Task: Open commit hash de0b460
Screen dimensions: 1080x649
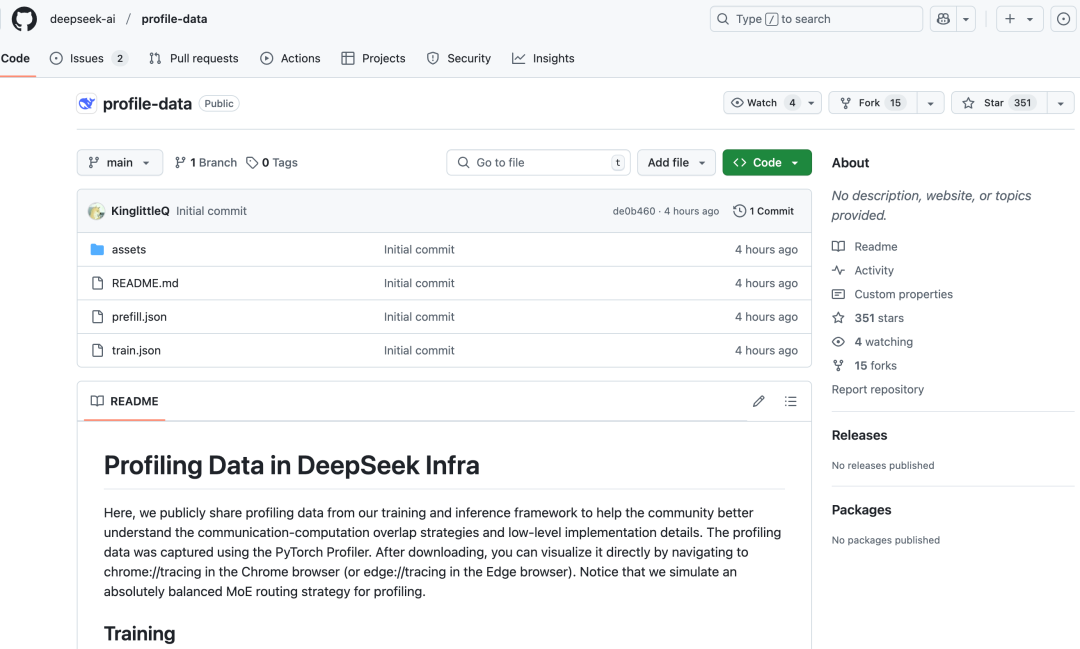Action: tap(634, 211)
